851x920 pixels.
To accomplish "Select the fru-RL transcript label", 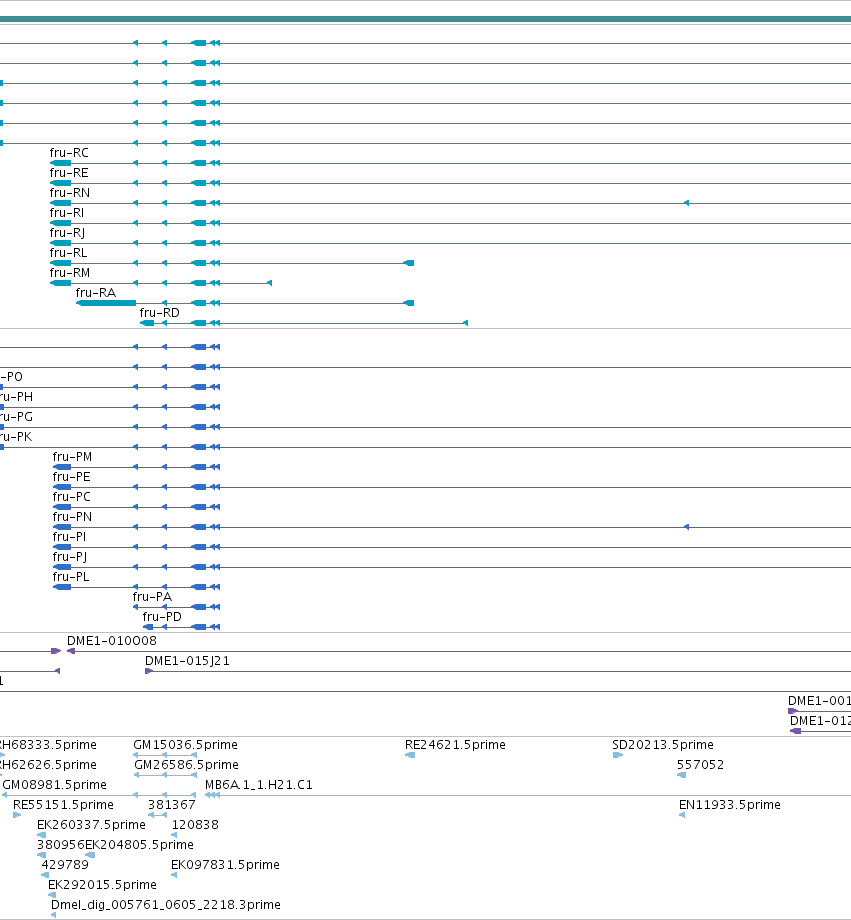I will coord(69,252).
